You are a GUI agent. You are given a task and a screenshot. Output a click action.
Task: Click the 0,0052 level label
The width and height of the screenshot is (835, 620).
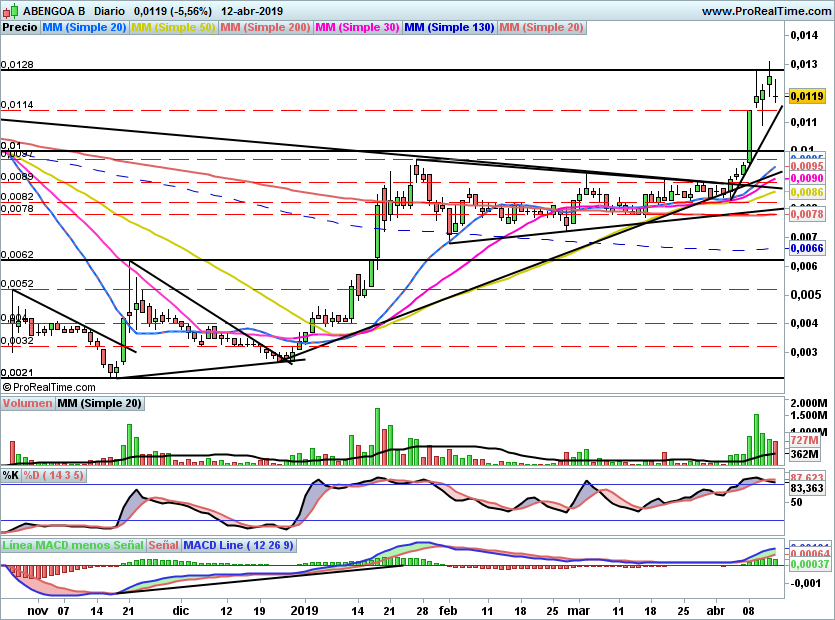click(x=17, y=284)
